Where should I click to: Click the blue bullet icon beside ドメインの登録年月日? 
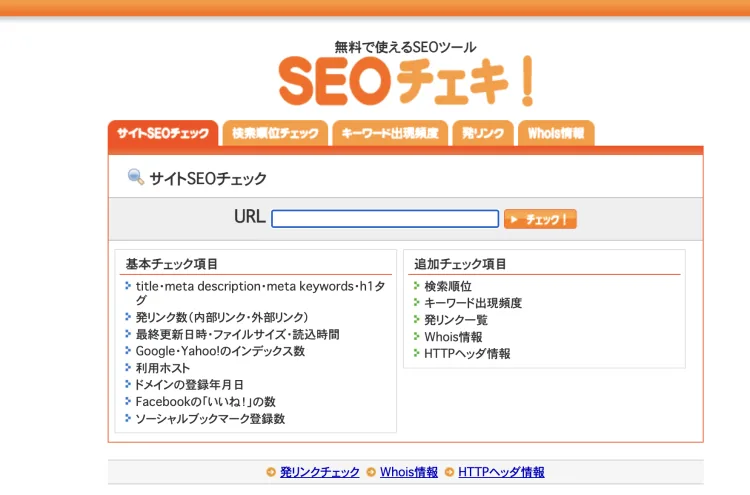coord(128,384)
